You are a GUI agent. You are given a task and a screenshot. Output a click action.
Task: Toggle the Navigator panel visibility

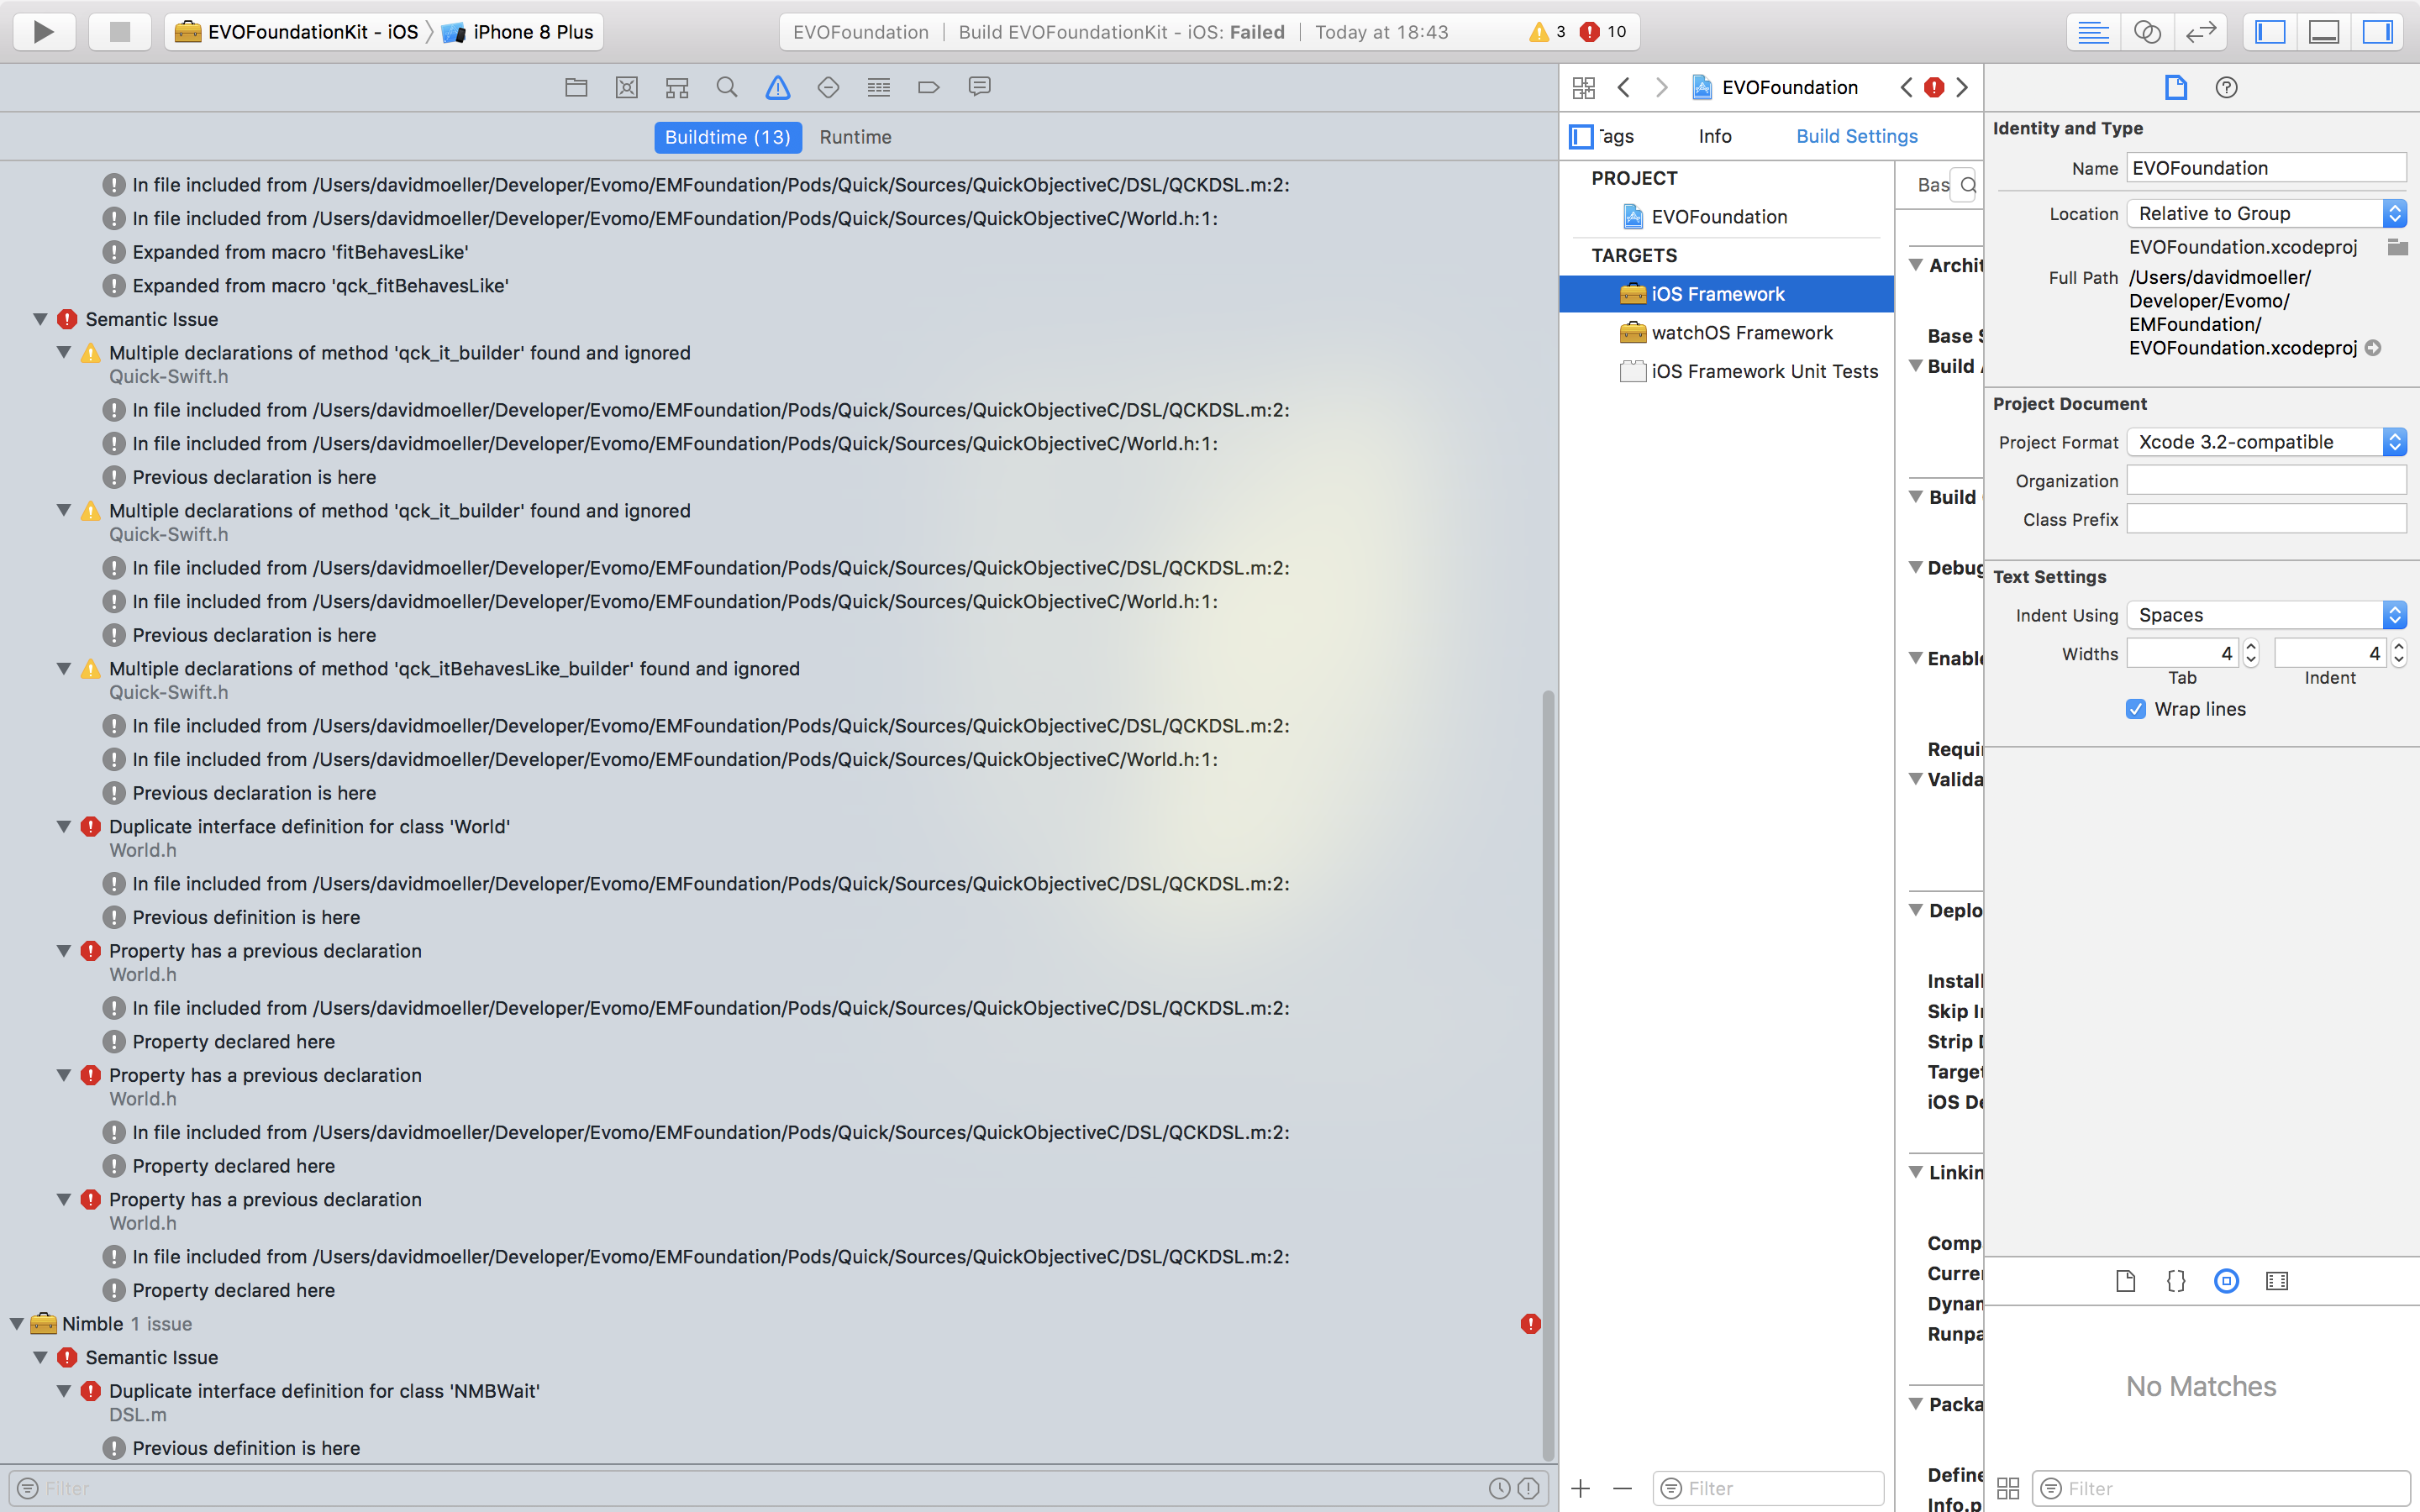point(2270,32)
